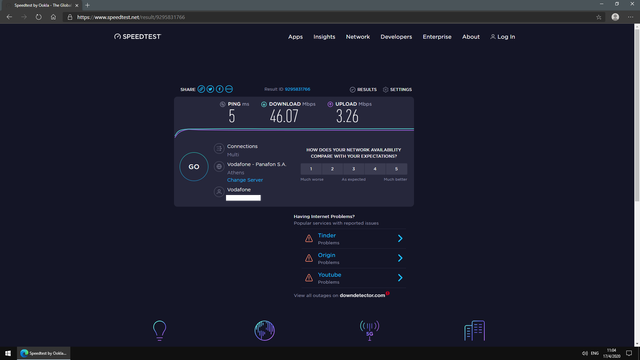Open Windows Start menu
Image resolution: width=640 pixels, height=360 pixels.
8,353
